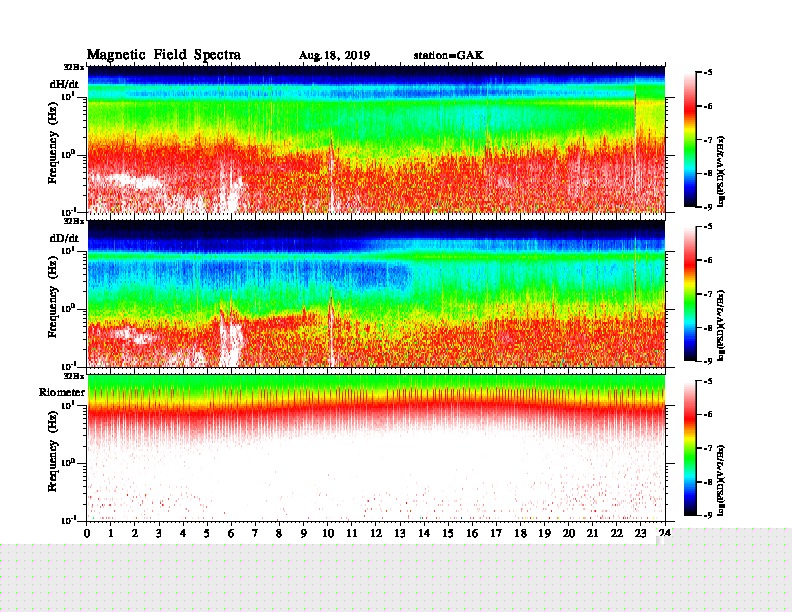792x612 pixels.
Task: Click hour tick label "5" on time axis
Action: point(207,533)
